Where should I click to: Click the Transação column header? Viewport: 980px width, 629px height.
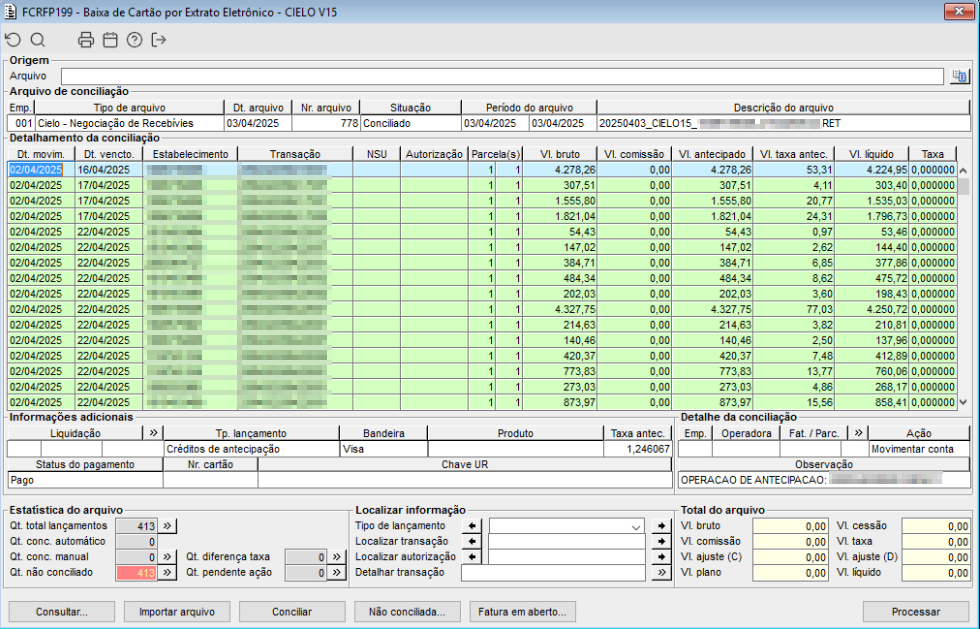(x=295, y=154)
